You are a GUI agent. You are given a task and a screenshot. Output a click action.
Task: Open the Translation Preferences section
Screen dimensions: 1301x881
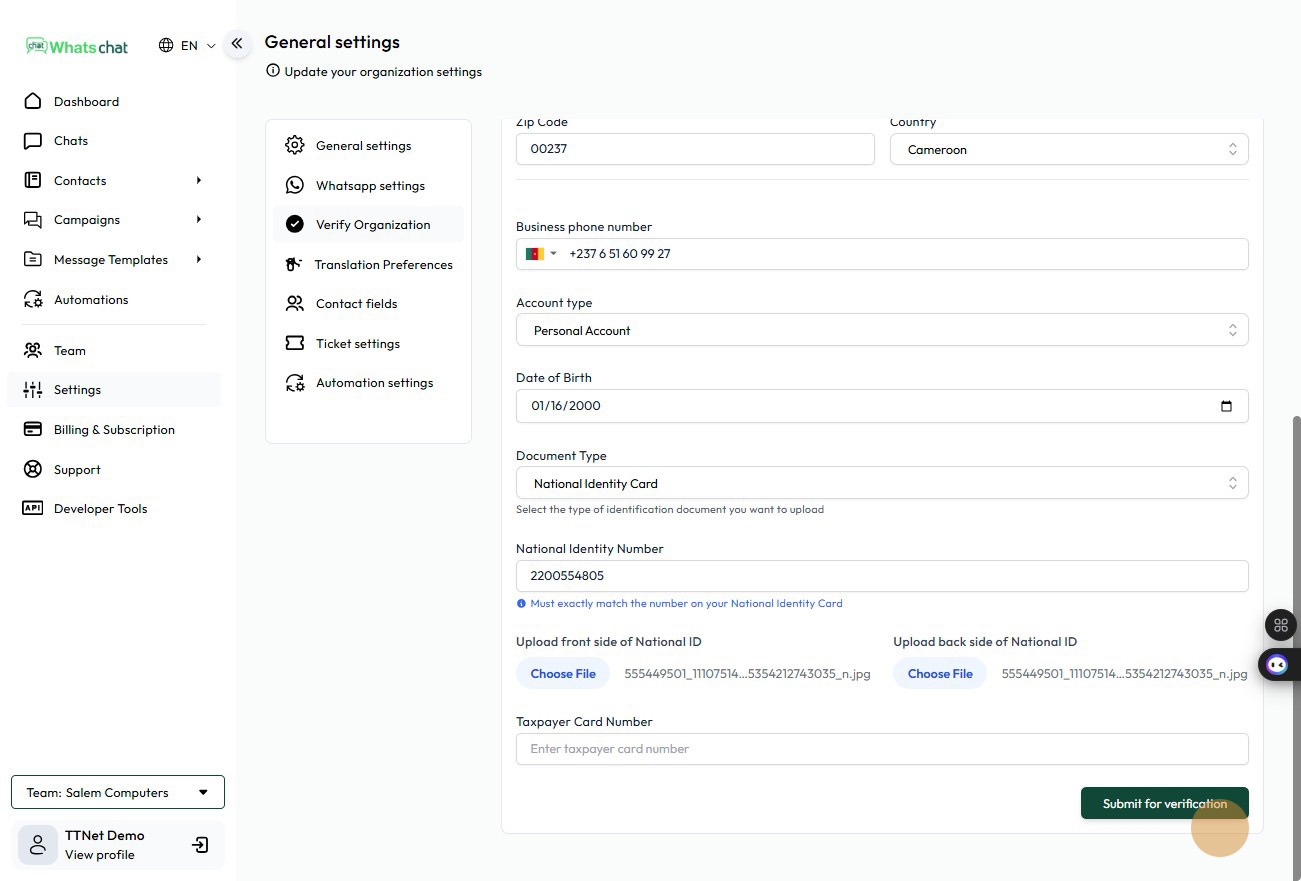(x=383, y=265)
